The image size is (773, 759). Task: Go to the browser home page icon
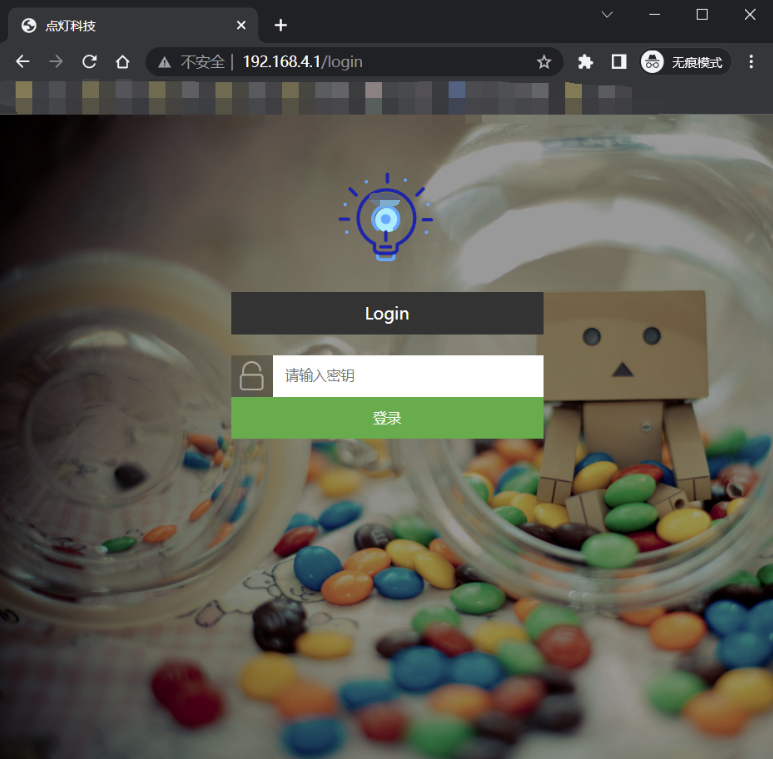122,62
